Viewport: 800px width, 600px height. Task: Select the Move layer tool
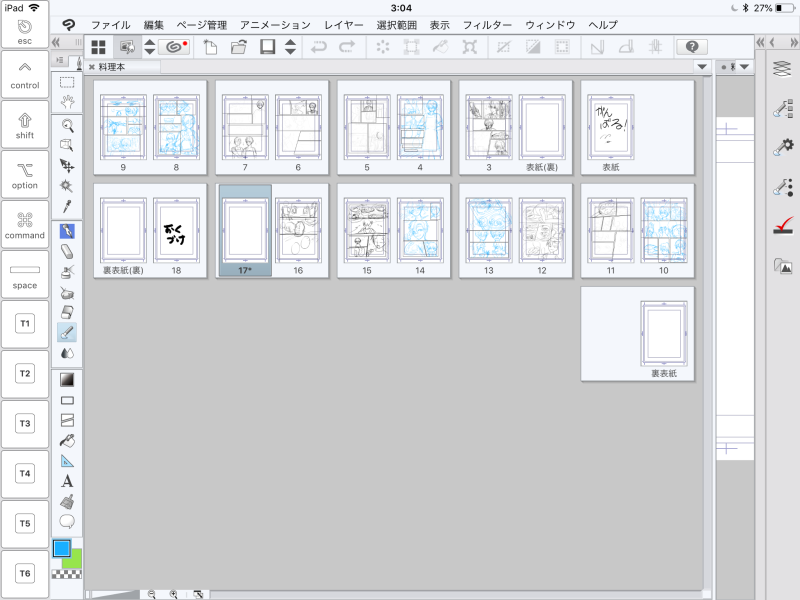tap(67, 166)
